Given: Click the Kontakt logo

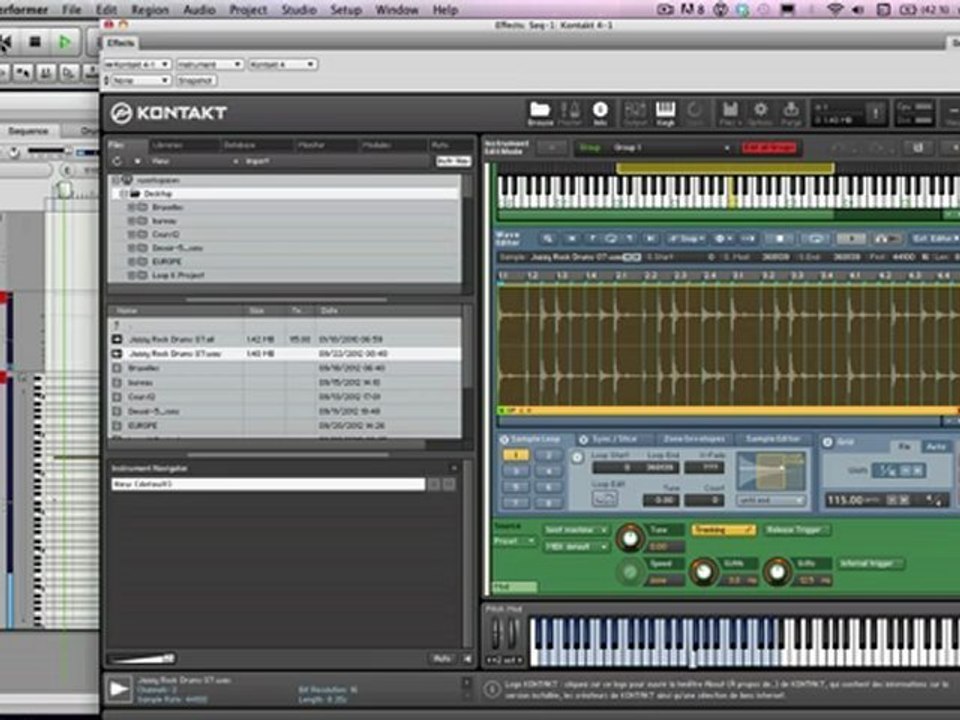Looking at the screenshot, I should click(x=168, y=113).
